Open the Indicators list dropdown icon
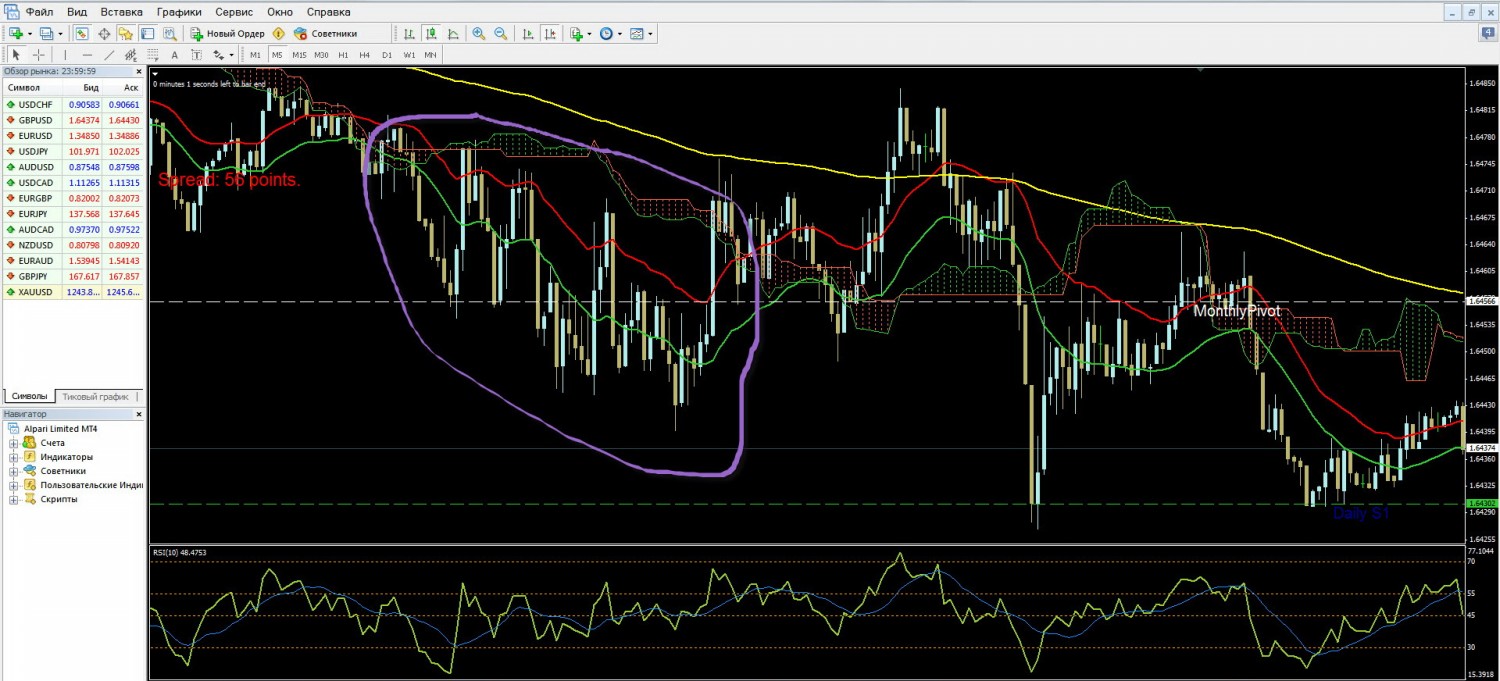The image size is (1500, 681). (577, 33)
